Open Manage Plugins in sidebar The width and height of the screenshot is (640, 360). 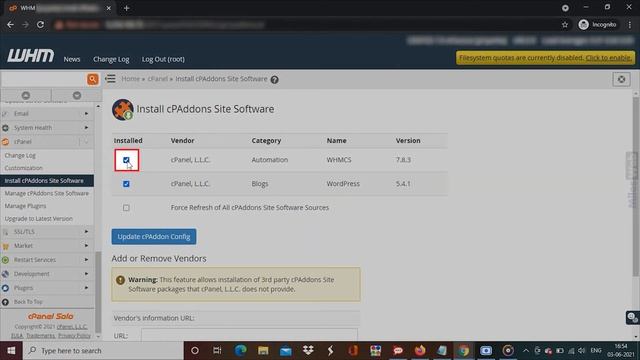[x=25, y=206]
